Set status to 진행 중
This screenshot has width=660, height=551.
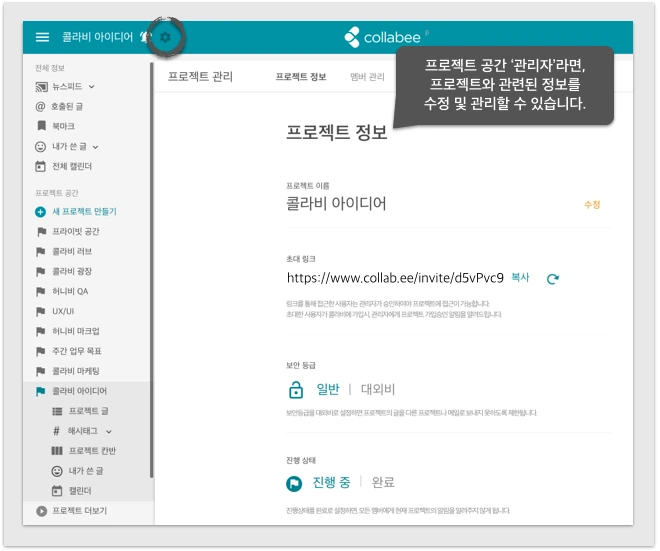(x=331, y=482)
